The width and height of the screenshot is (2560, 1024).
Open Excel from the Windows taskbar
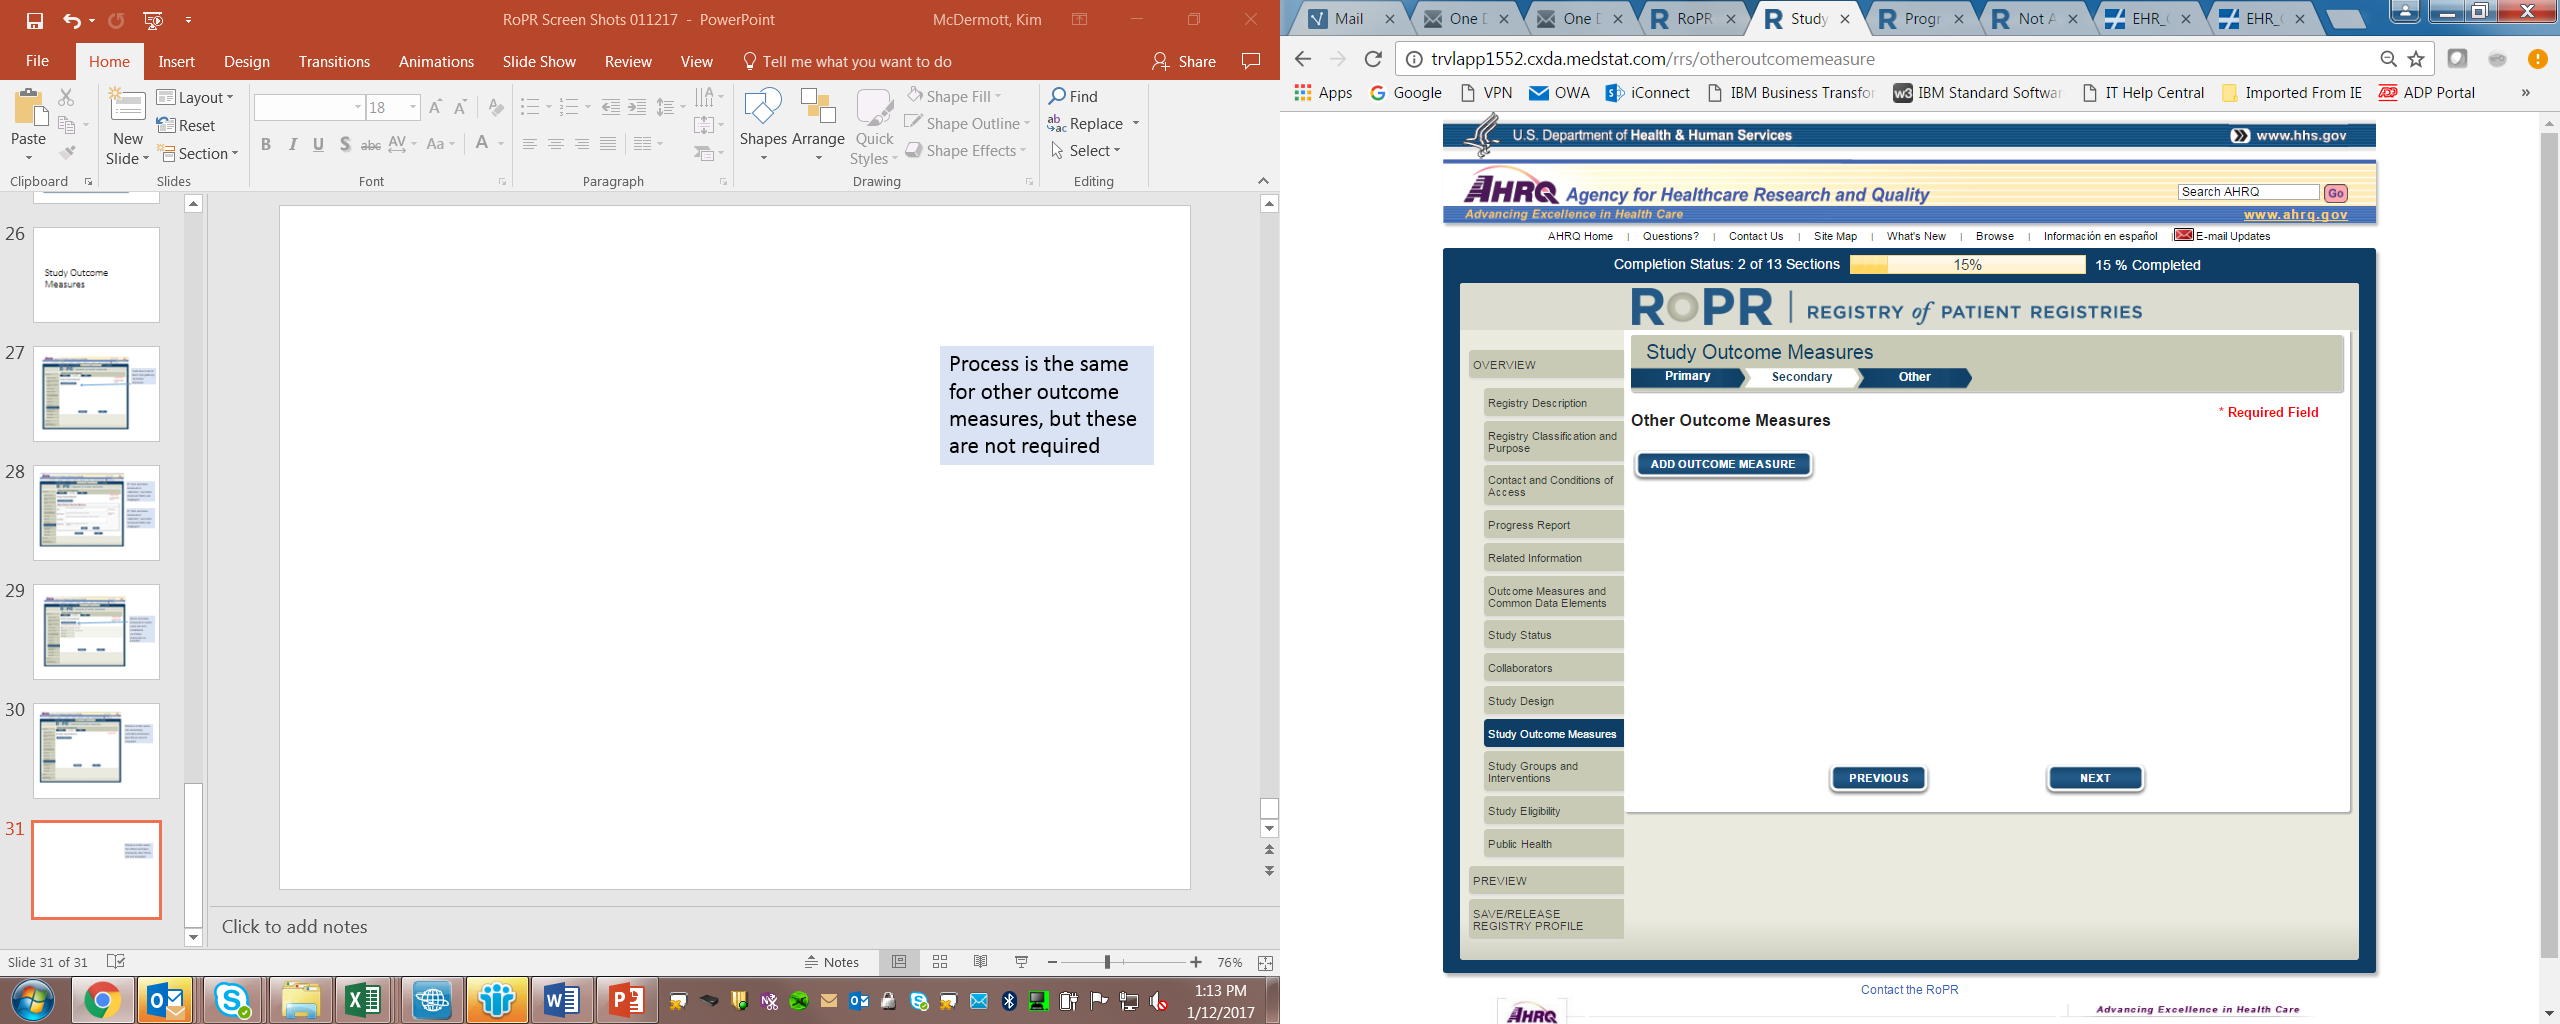click(363, 999)
